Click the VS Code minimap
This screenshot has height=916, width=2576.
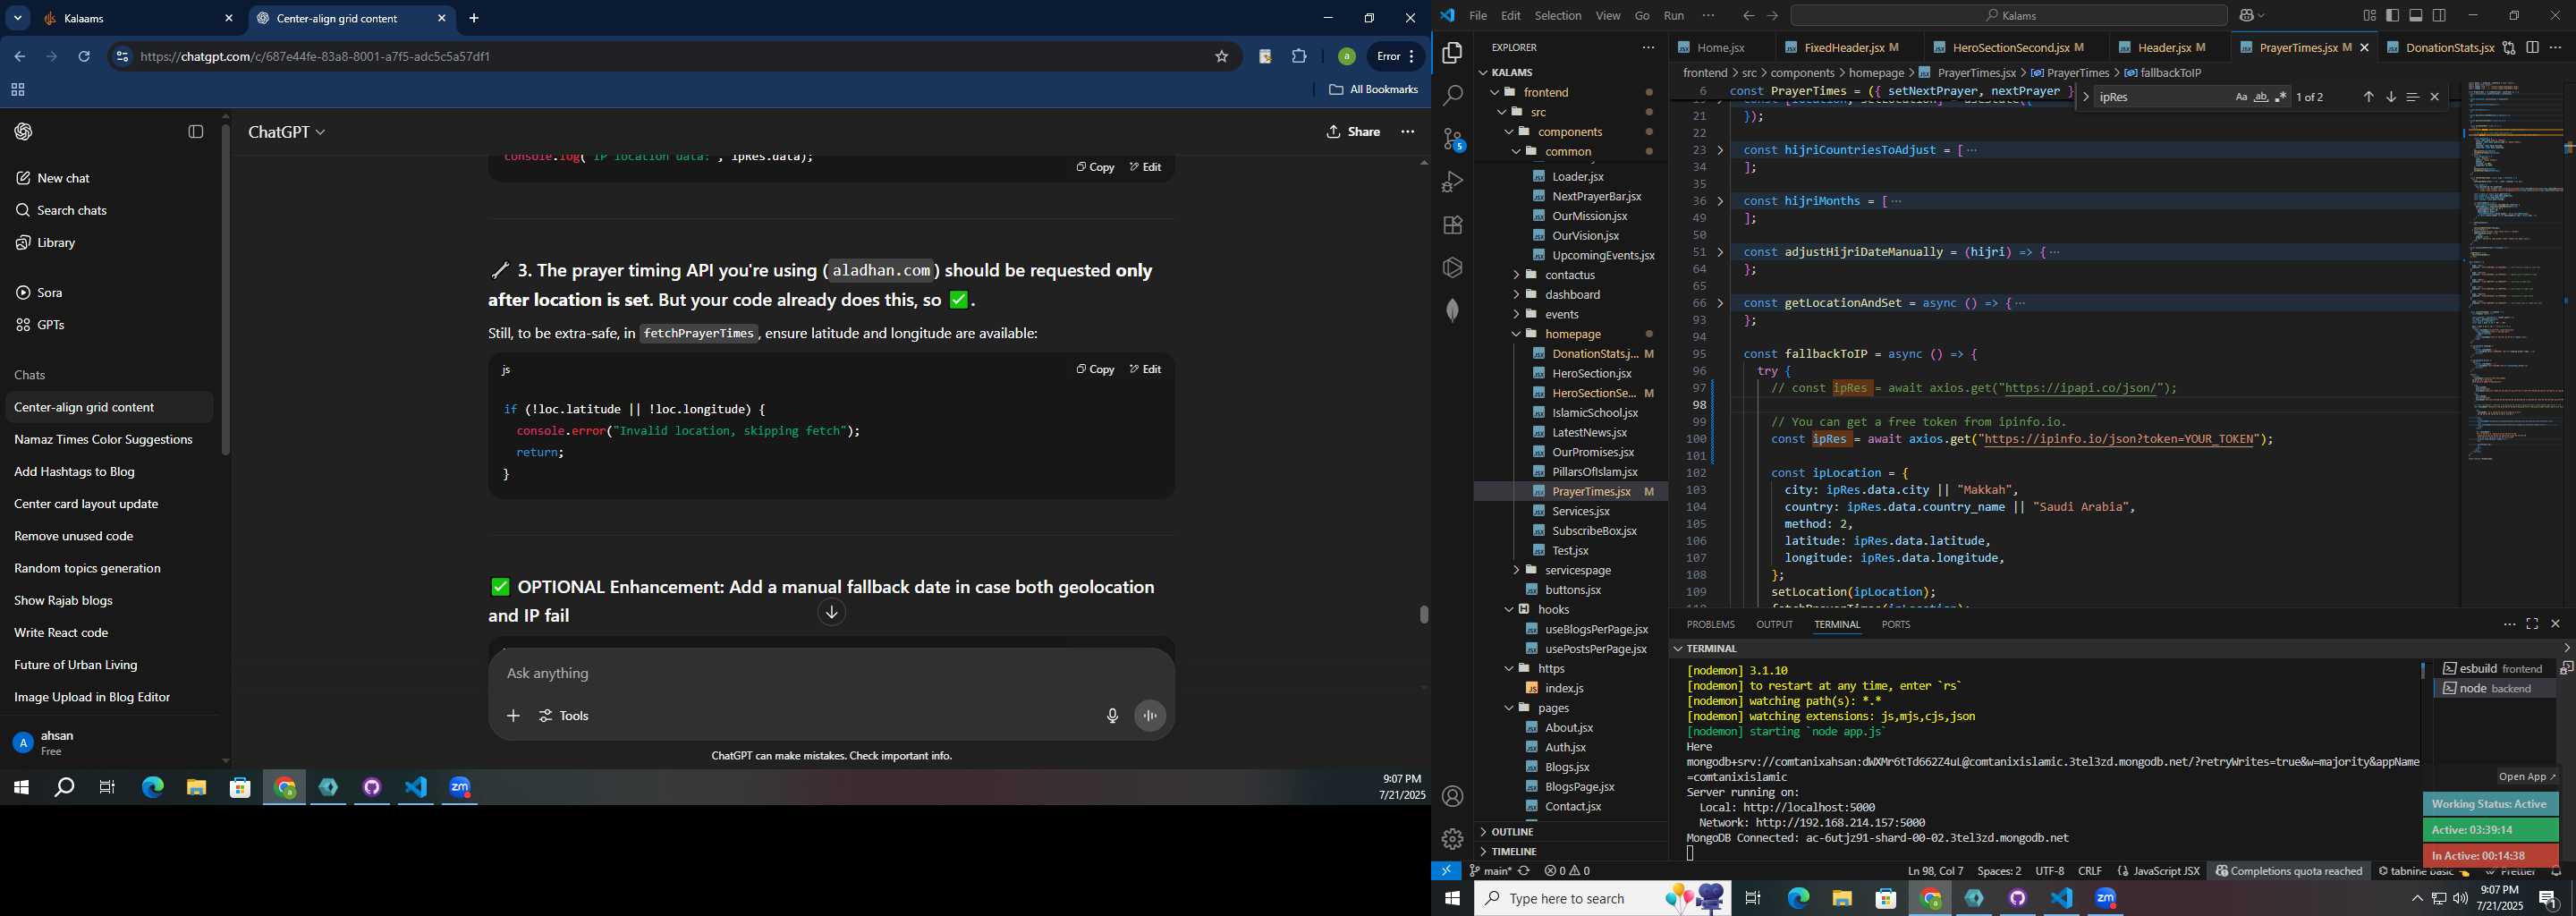tap(2515, 270)
